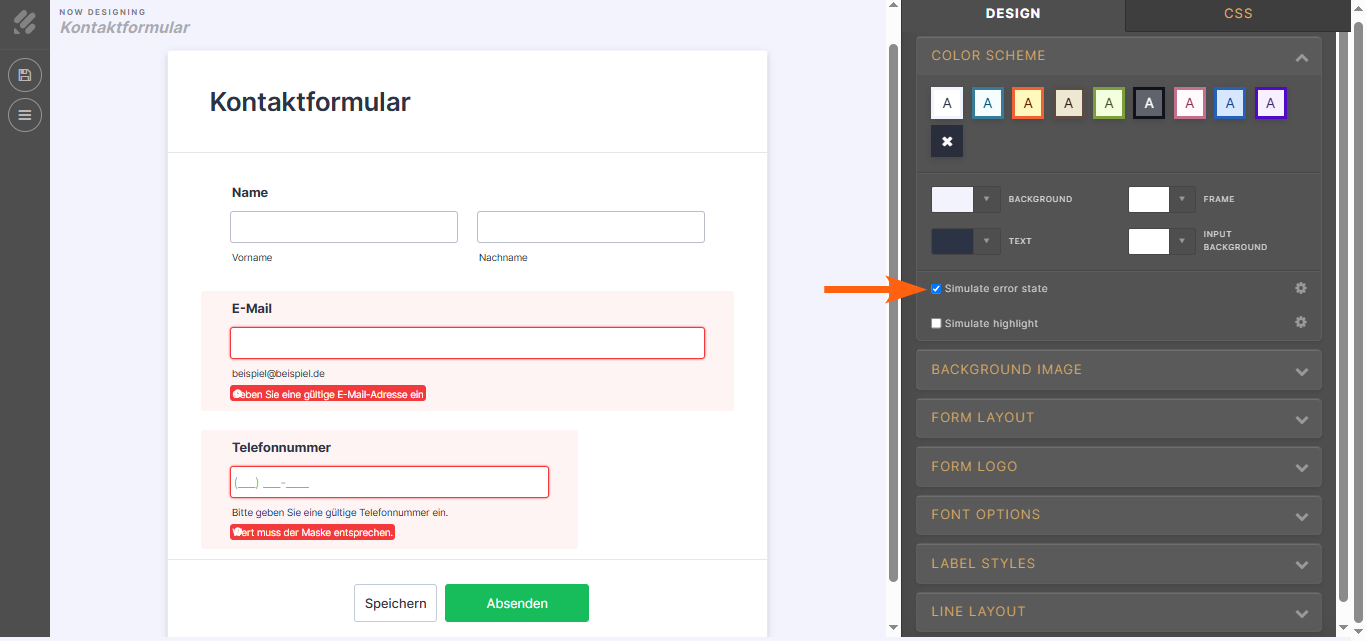
Task: Select the plain white color scheme
Action: (x=947, y=102)
